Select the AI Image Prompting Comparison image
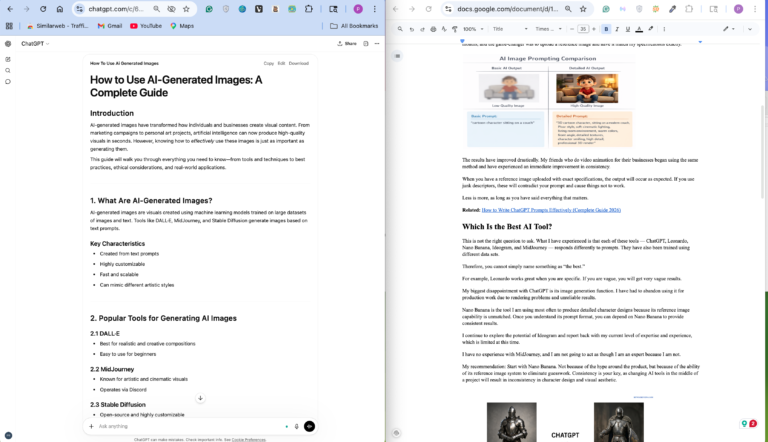768x442 pixels. click(549, 100)
